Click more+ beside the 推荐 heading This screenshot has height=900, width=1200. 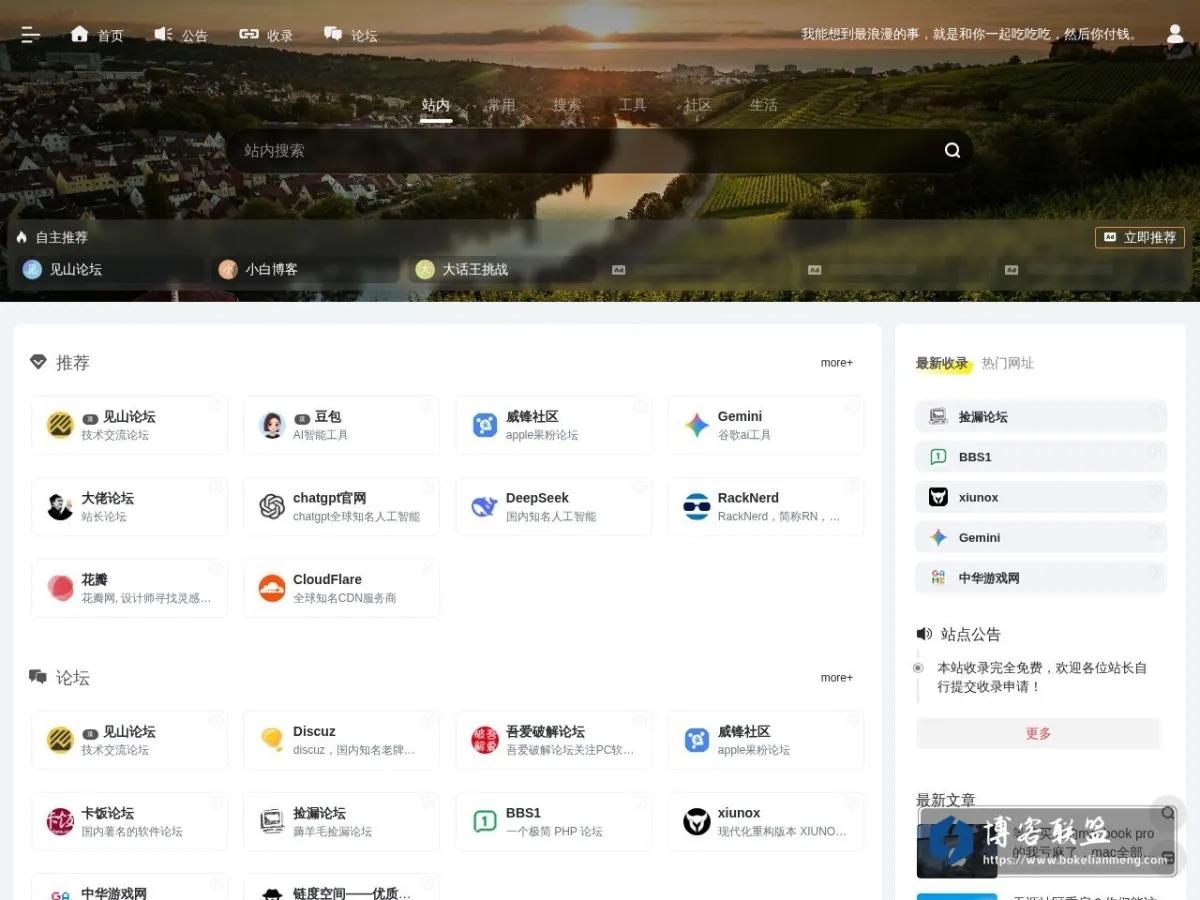837,363
